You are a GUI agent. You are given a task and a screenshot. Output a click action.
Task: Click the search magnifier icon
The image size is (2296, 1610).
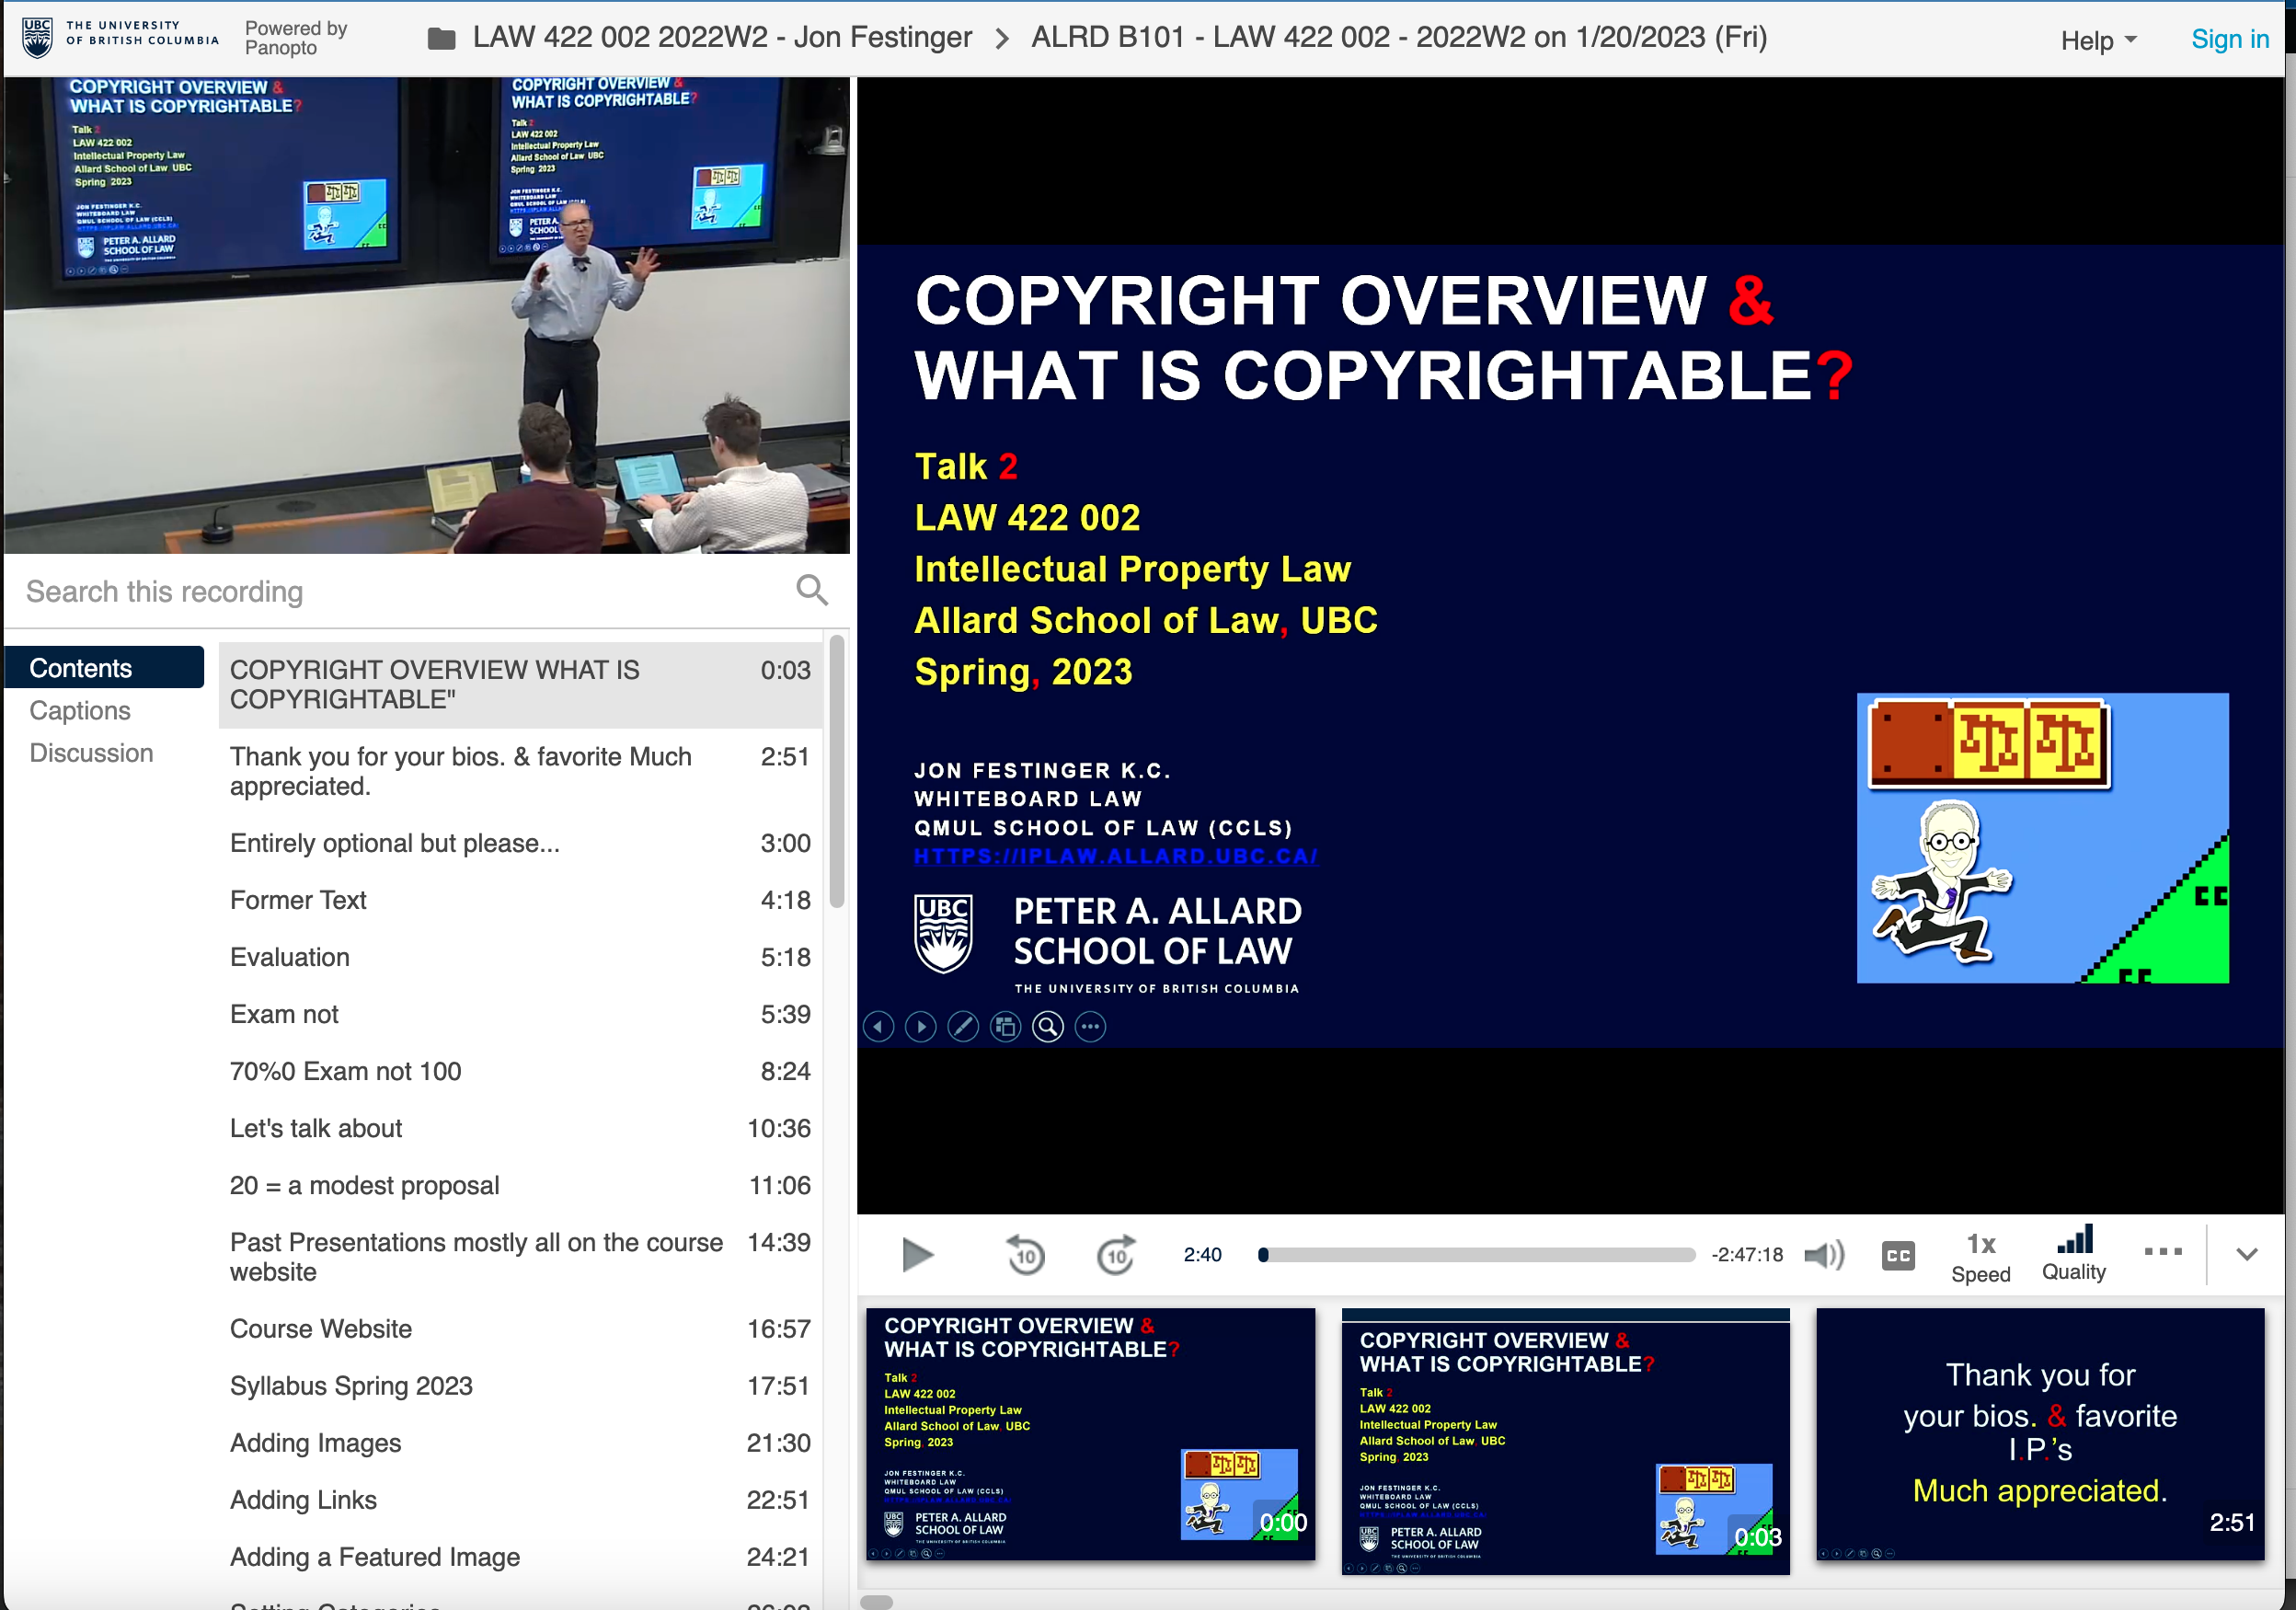tap(812, 590)
